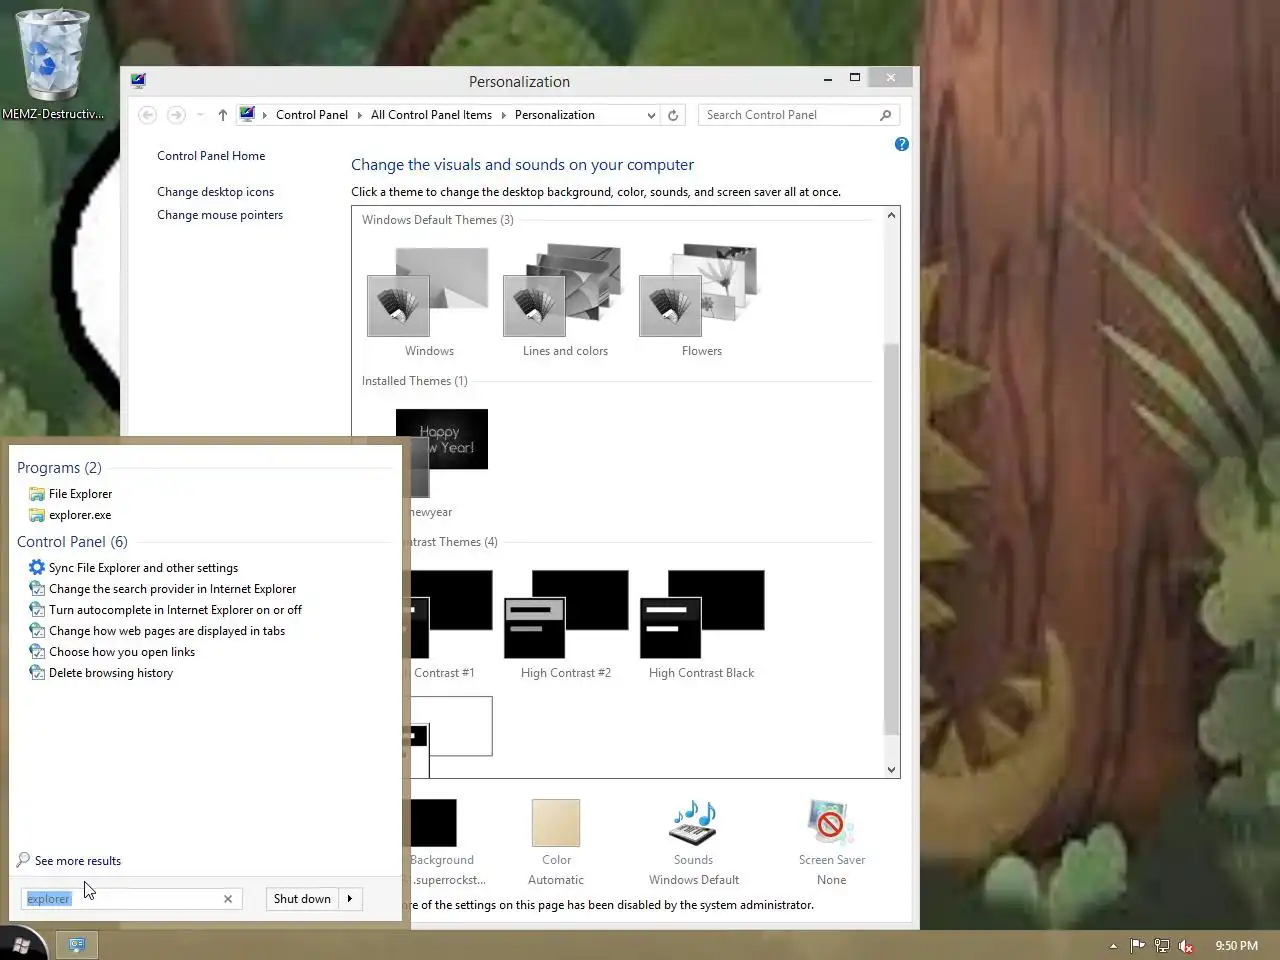Open Turn autocomplete in Internet Explorer on or off
Screen dimensions: 1280x960
[x=166, y=610]
